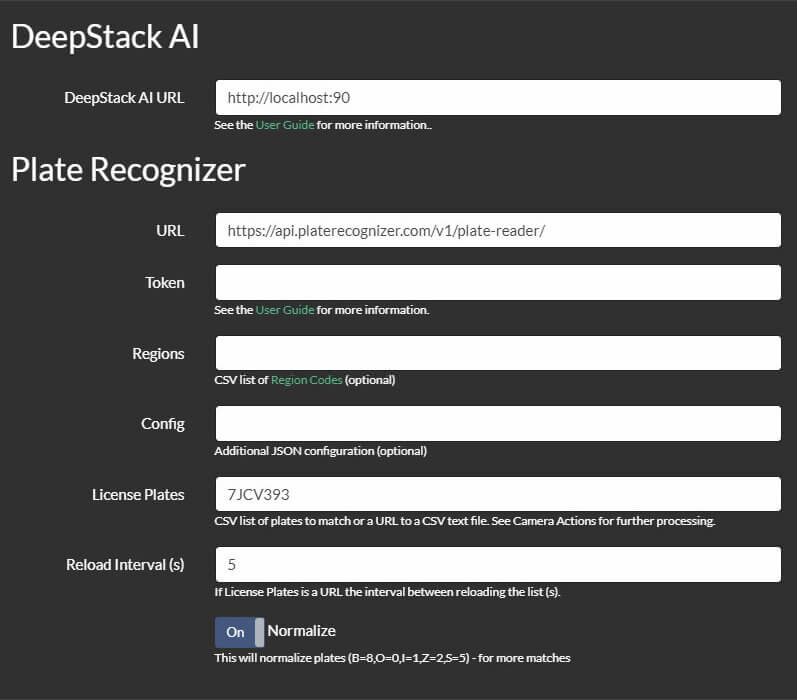
Task: Click the gray handle of the Normalize switch
Action: pyautogui.click(x=259, y=632)
